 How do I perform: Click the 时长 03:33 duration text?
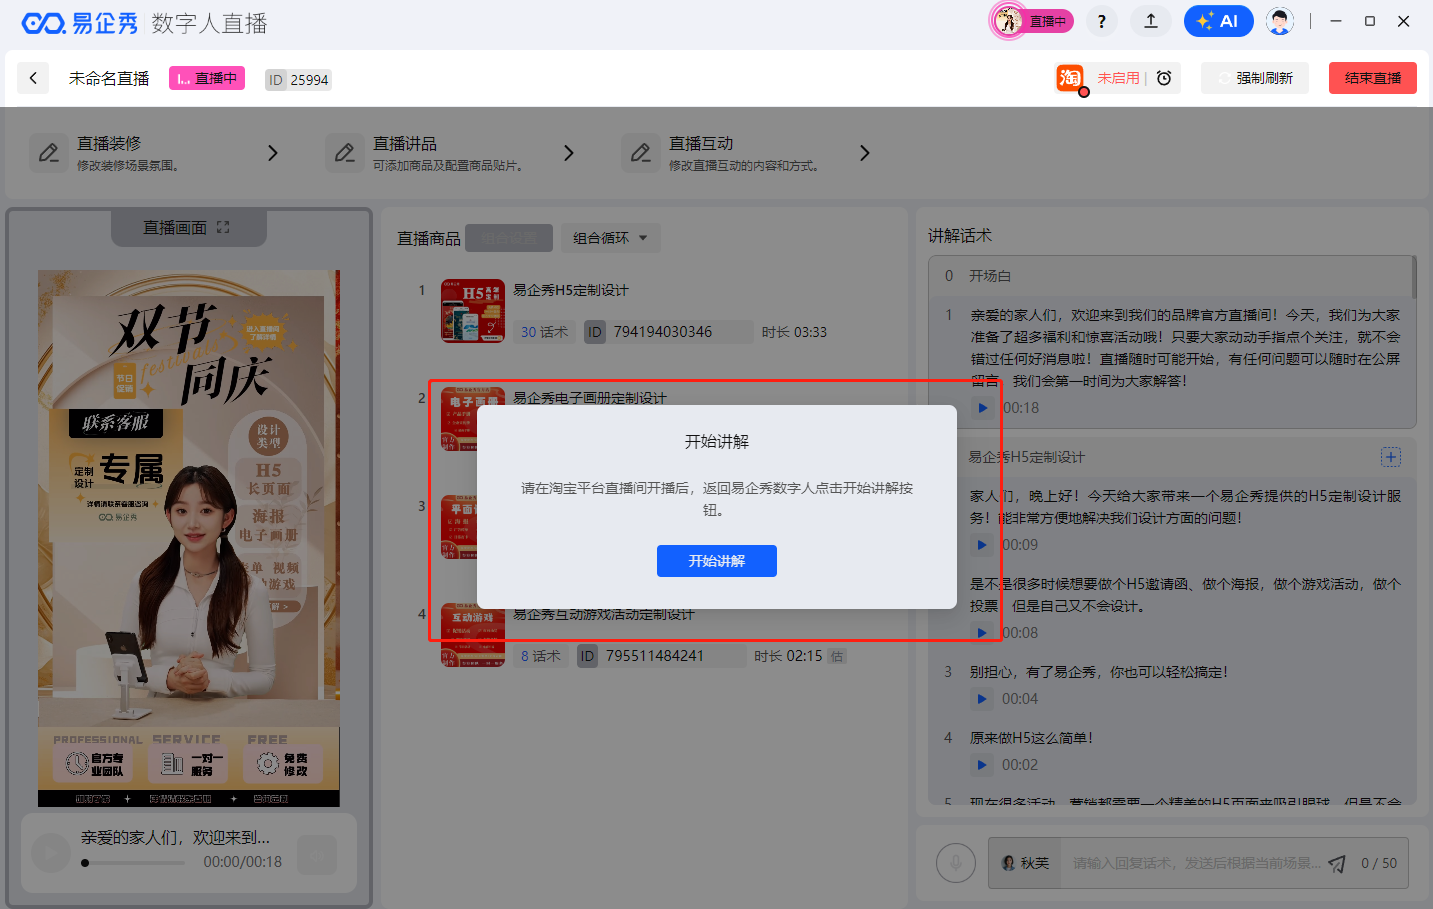[x=794, y=332]
